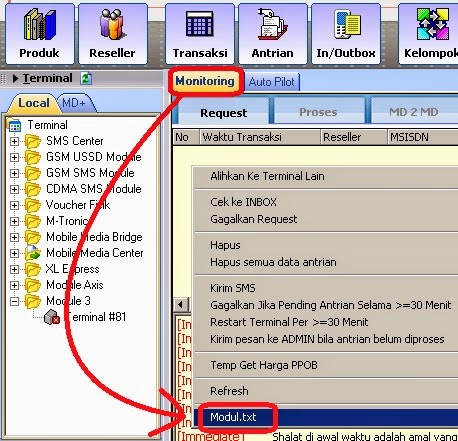The image size is (458, 441).
Task: Open the Antrian queue button
Action: [273, 33]
